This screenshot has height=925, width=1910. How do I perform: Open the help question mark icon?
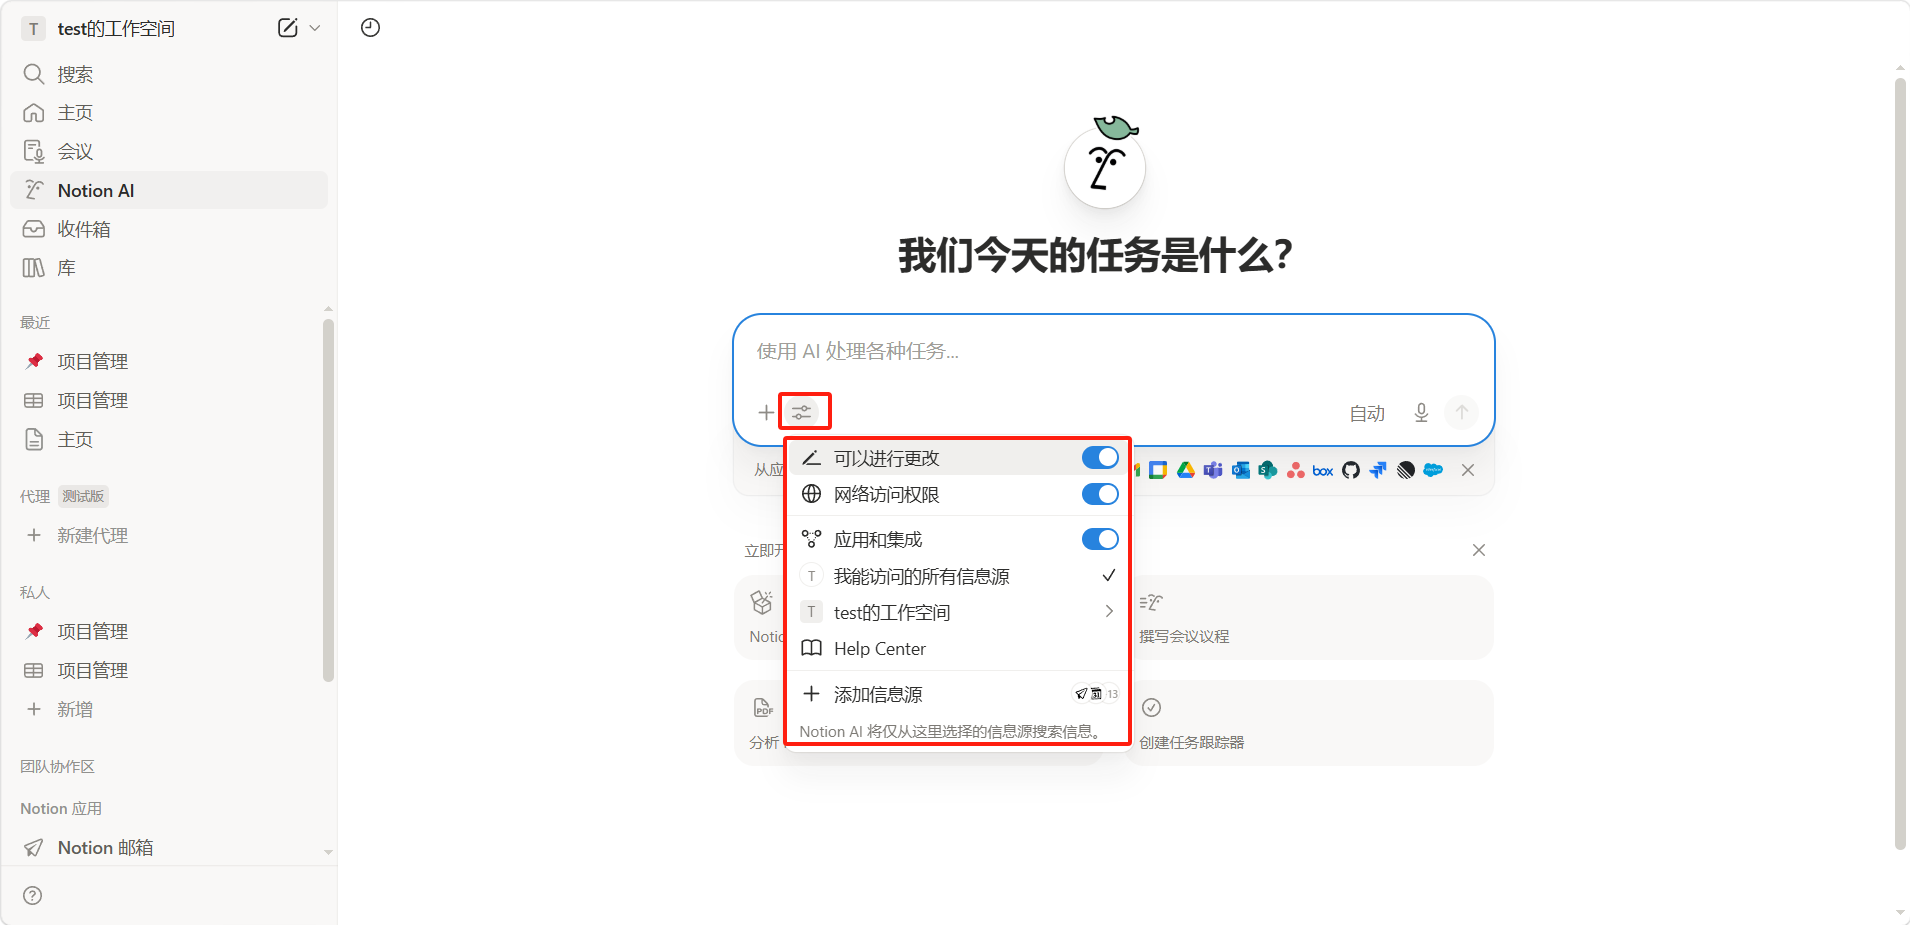(33, 895)
